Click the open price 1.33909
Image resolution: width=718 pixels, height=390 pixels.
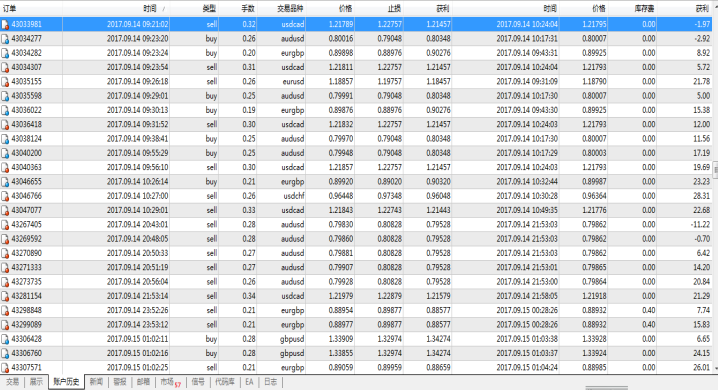click(341, 339)
